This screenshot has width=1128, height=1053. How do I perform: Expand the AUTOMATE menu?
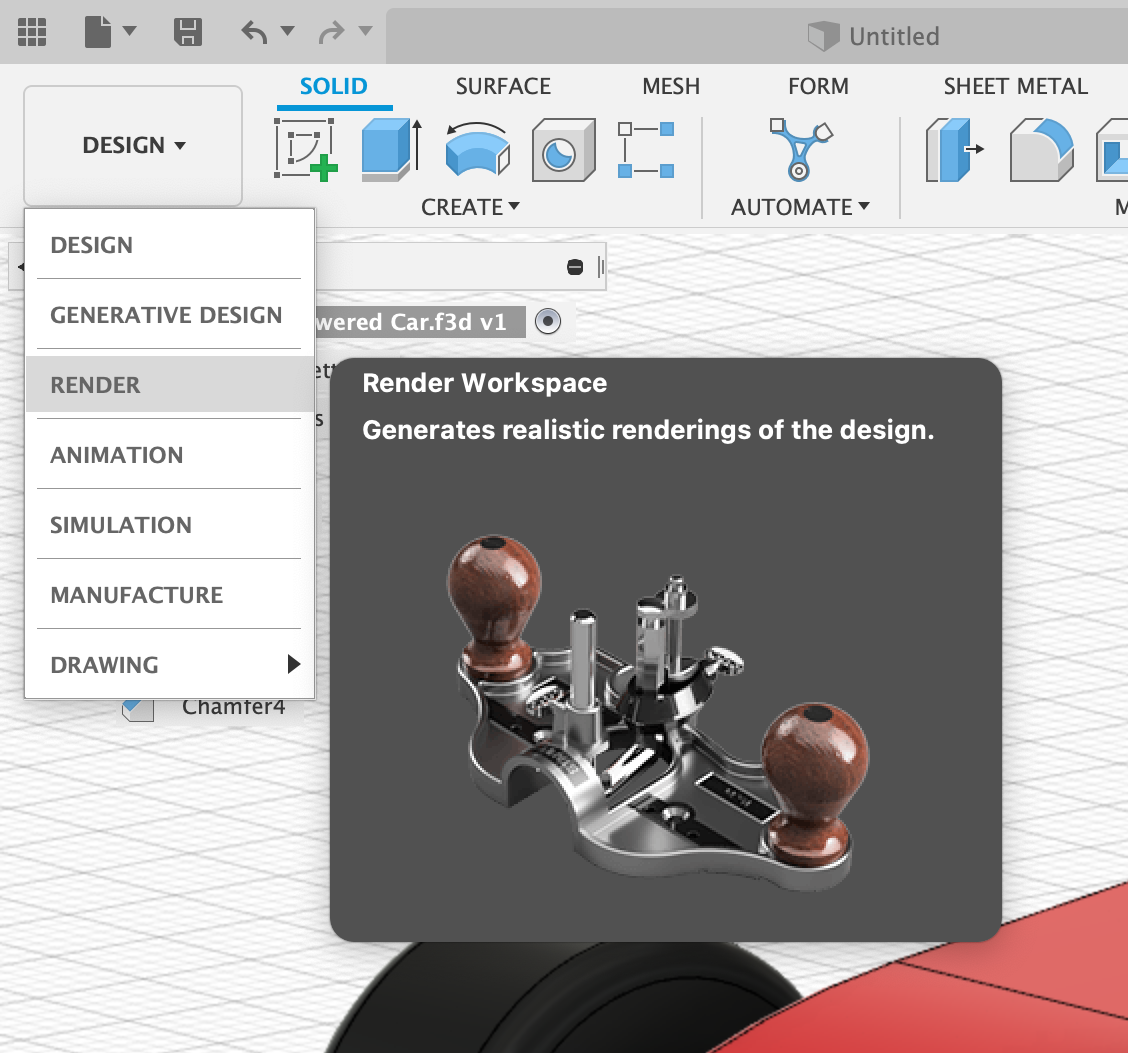(800, 207)
